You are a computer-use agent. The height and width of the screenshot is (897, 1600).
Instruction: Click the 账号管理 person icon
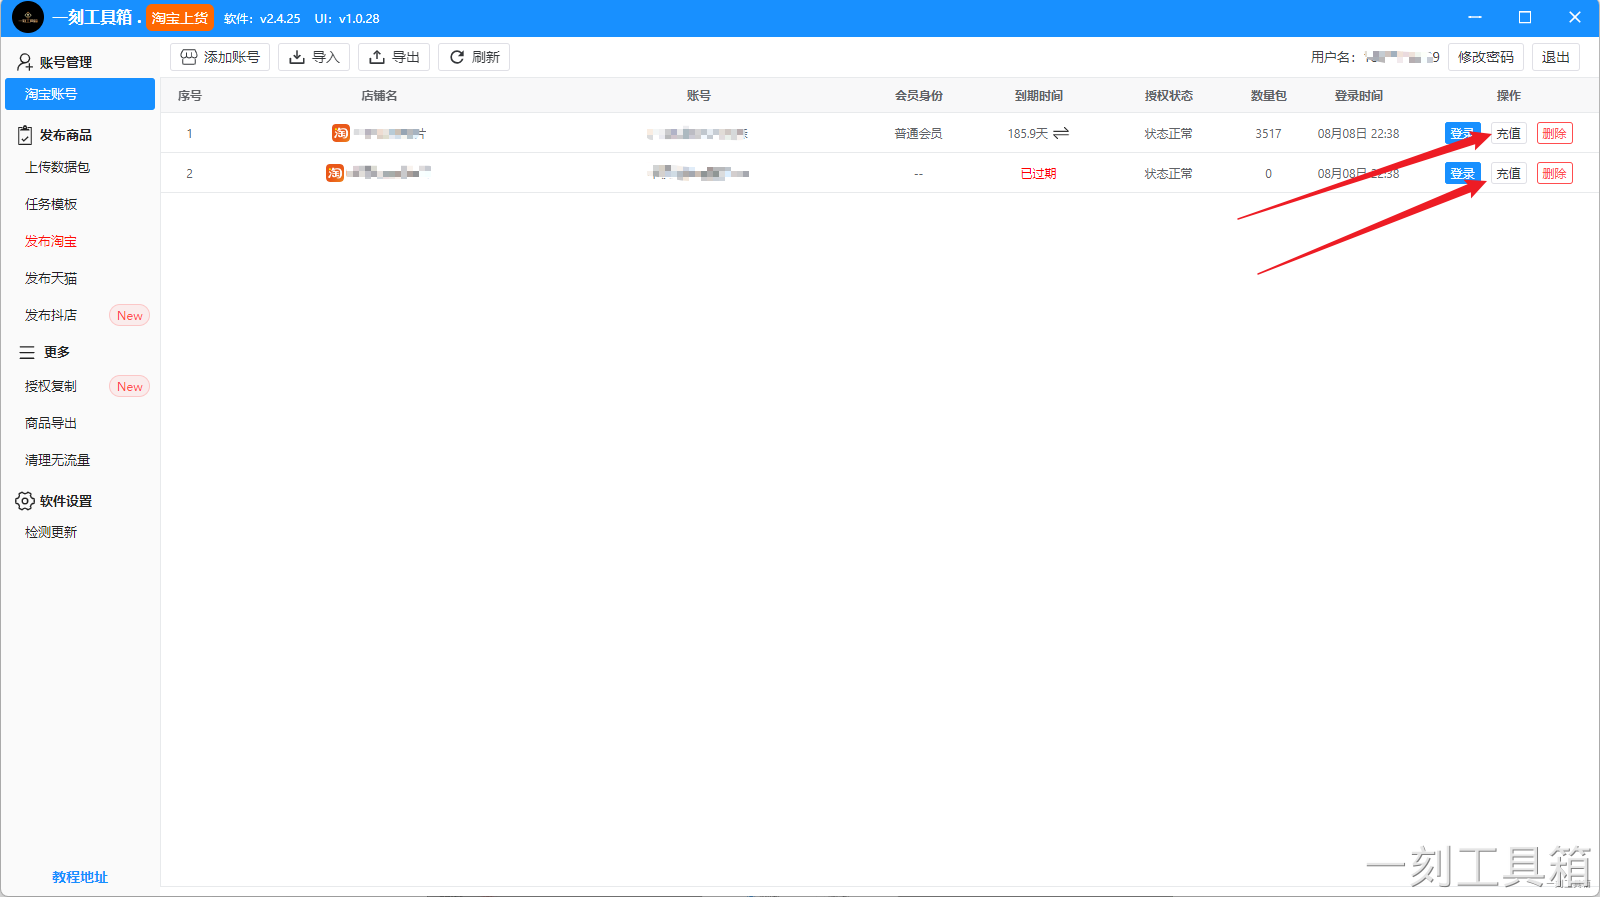tap(25, 62)
